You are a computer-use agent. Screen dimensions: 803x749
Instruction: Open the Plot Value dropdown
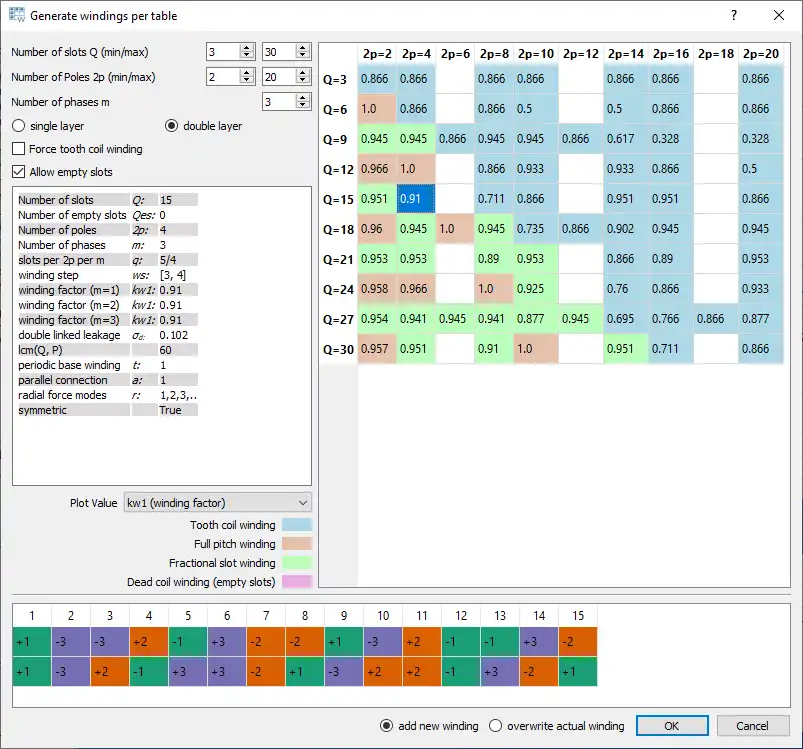[218, 503]
